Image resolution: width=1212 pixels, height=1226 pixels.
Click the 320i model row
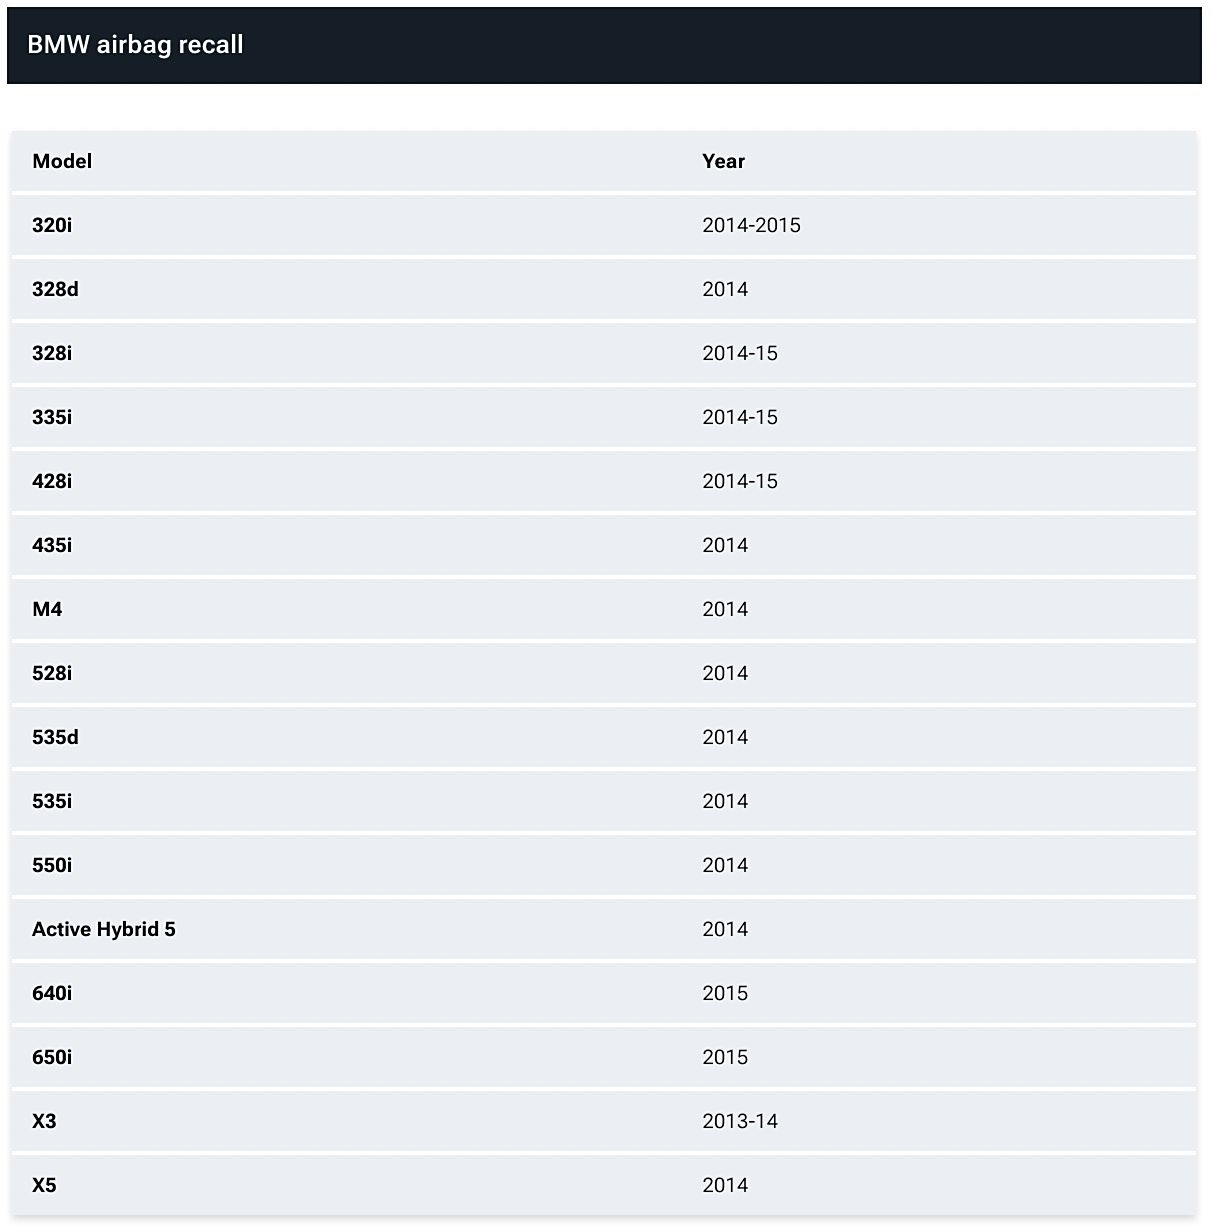(x=604, y=225)
